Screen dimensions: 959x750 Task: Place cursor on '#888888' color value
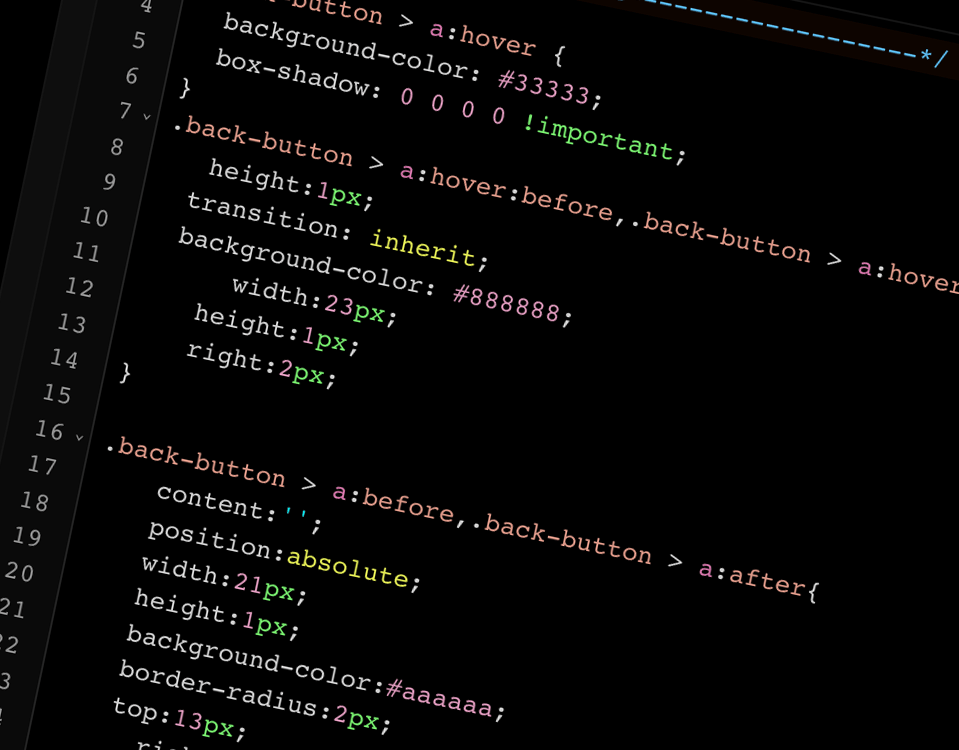coord(506,304)
